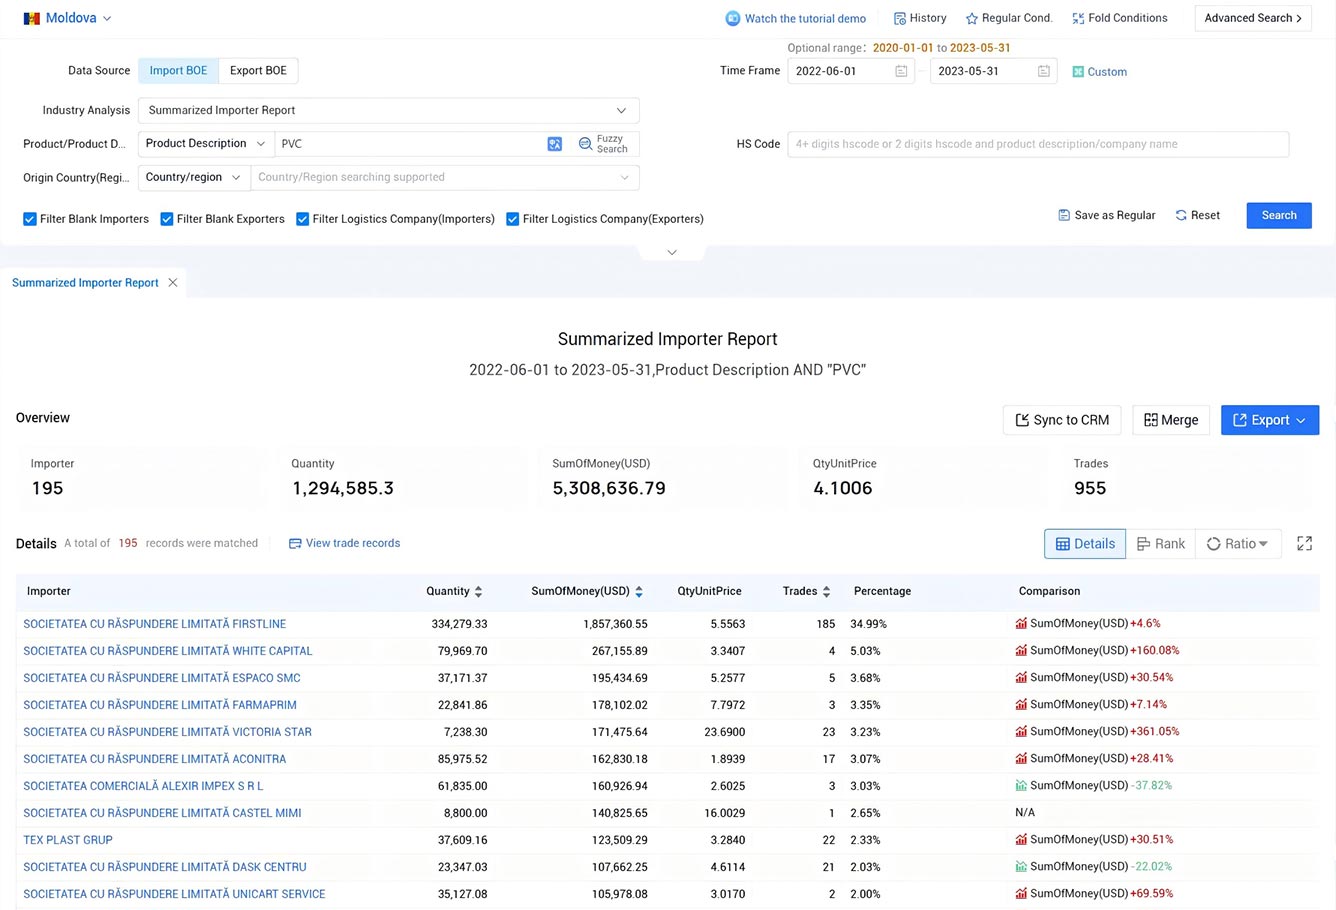Click the blue Search button
The image size is (1336, 910).
[1279, 215]
